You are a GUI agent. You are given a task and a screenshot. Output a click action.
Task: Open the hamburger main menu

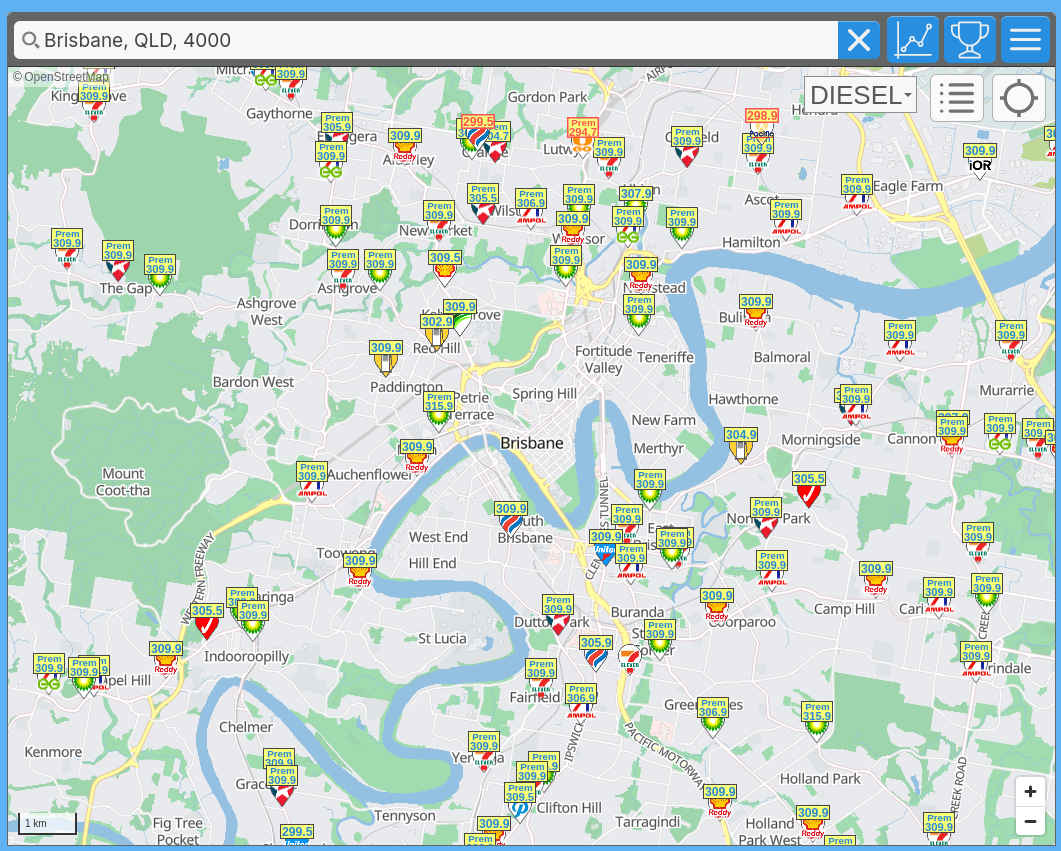pyautogui.click(x=1025, y=40)
